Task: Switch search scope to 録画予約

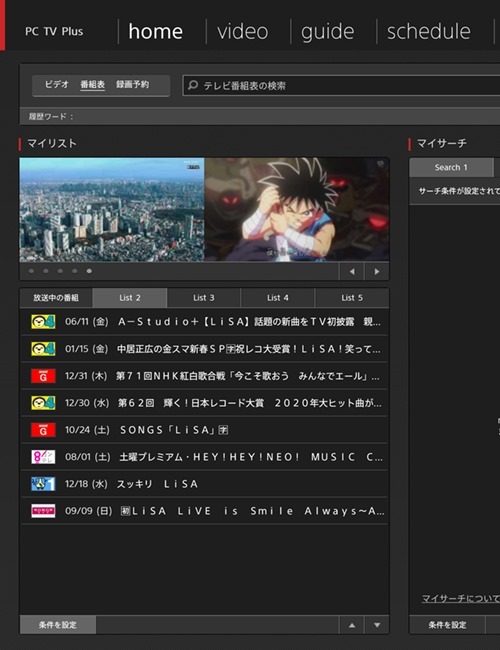Action: click(x=132, y=85)
